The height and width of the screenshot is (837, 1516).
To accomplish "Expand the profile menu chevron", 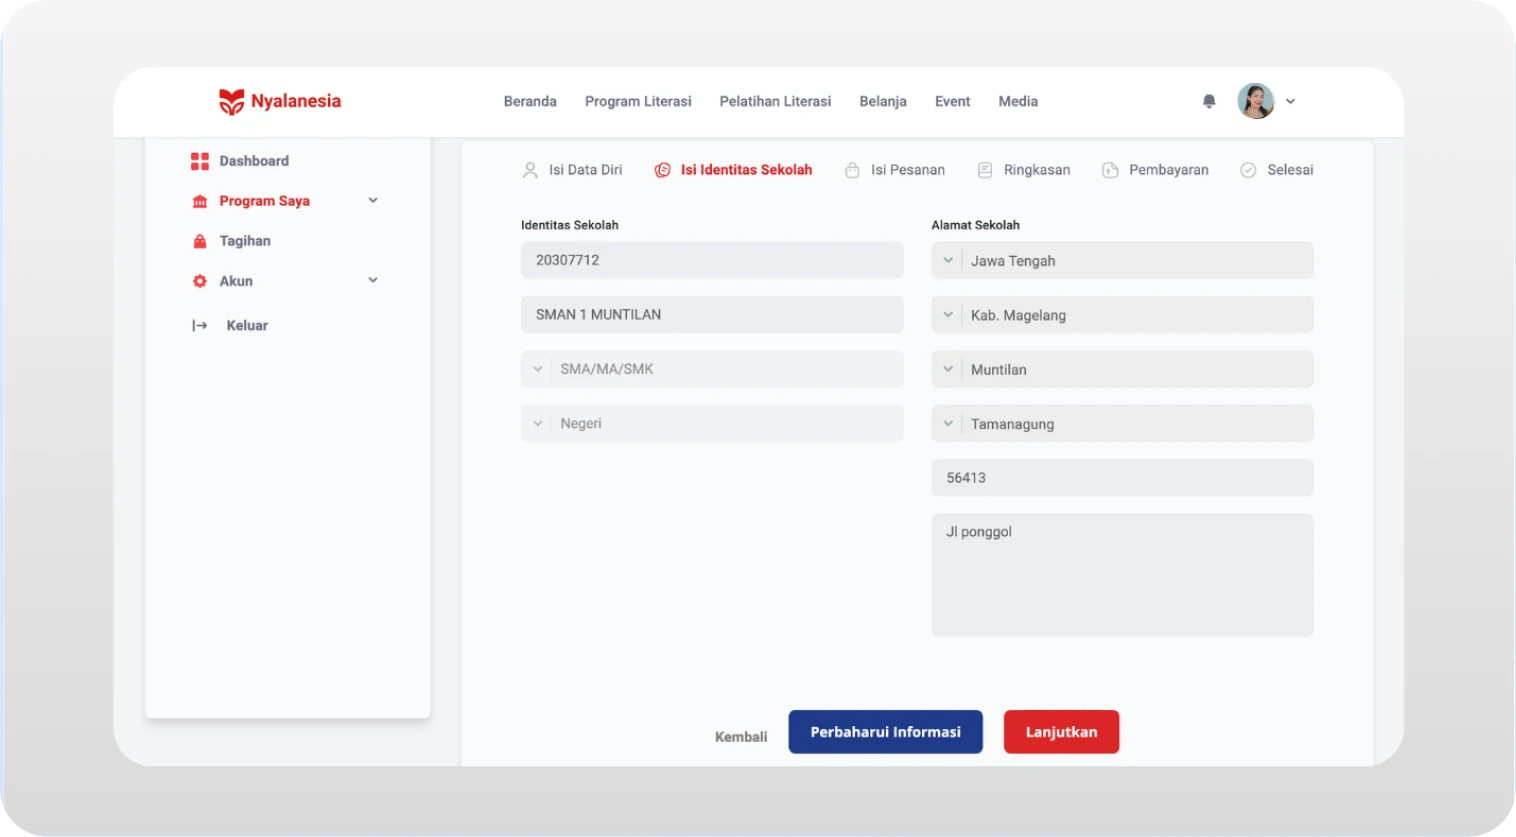I will pyautogui.click(x=1290, y=101).
